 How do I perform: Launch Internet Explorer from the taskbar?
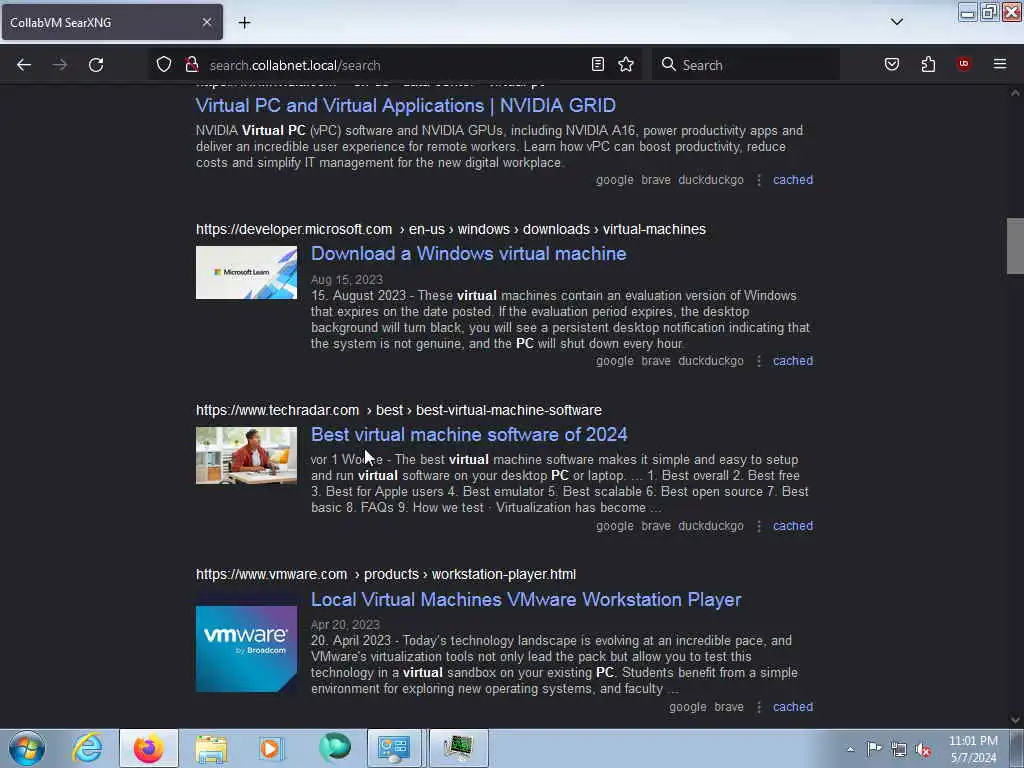(88, 748)
